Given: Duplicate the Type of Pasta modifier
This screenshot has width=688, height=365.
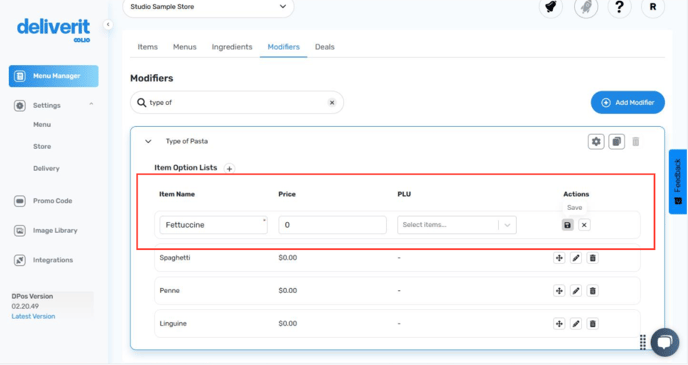Looking at the screenshot, I should click(616, 142).
